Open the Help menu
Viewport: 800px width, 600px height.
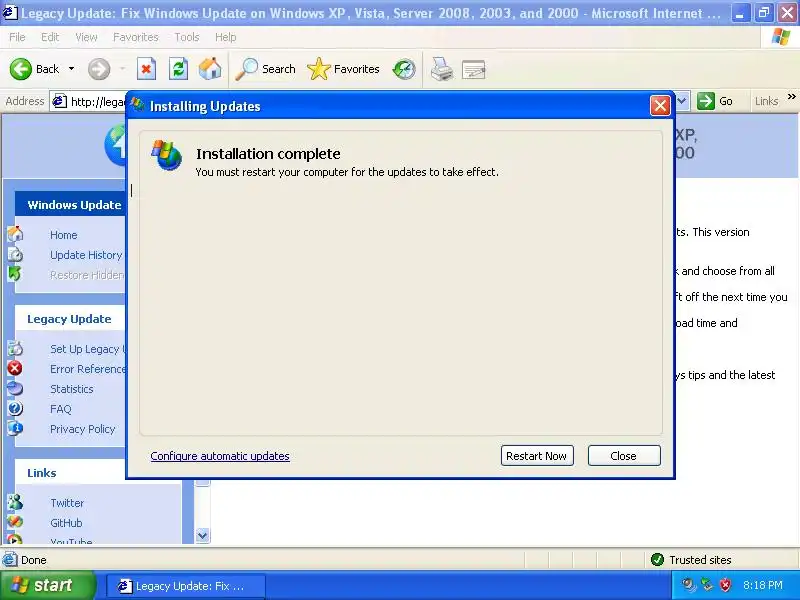click(x=226, y=37)
